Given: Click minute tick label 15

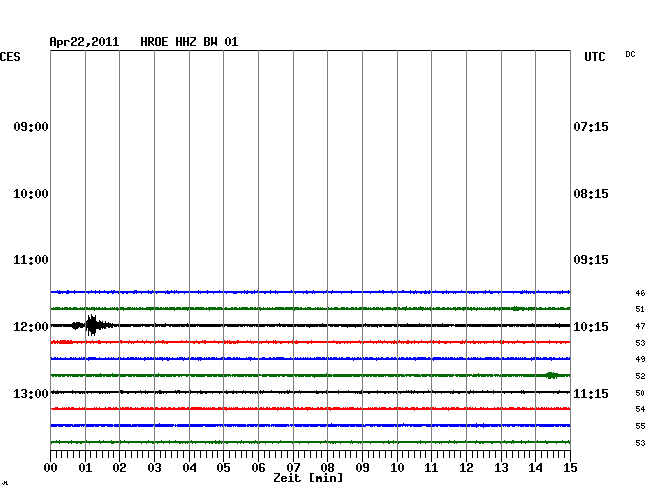Looking at the screenshot, I should click(x=570, y=468).
